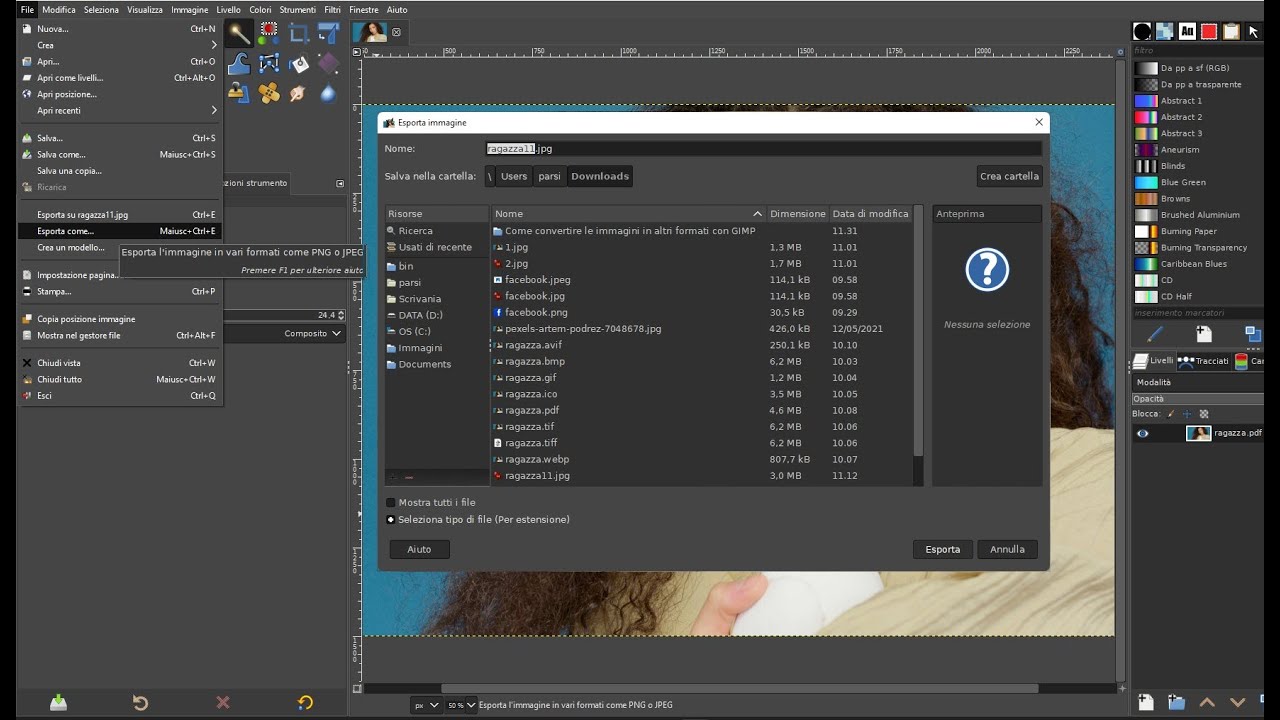The width and height of the screenshot is (1280, 720).
Task: Select the Fuzzy Select magic wand tool
Action: (x=238, y=34)
